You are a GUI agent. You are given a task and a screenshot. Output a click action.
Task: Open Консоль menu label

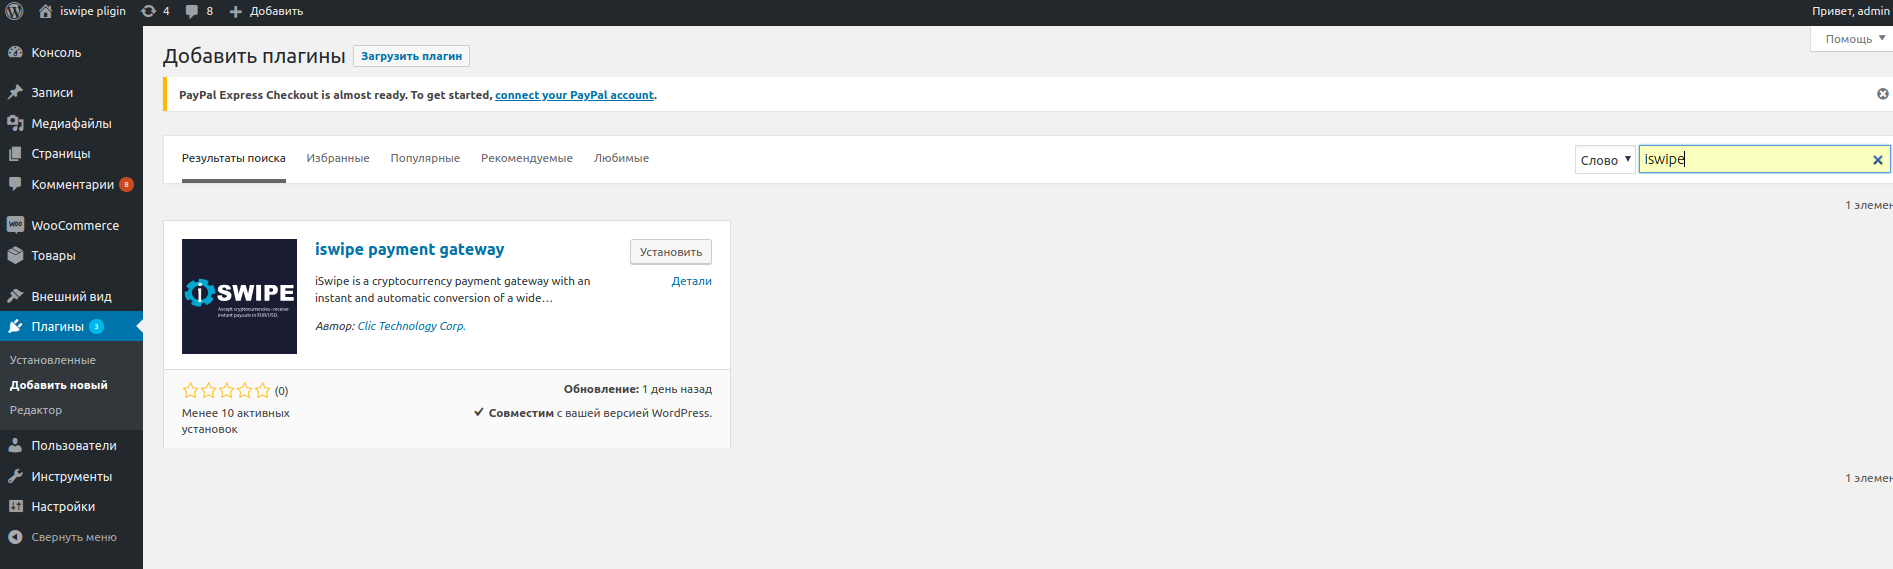pyautogui.click(x=56, y=52)
